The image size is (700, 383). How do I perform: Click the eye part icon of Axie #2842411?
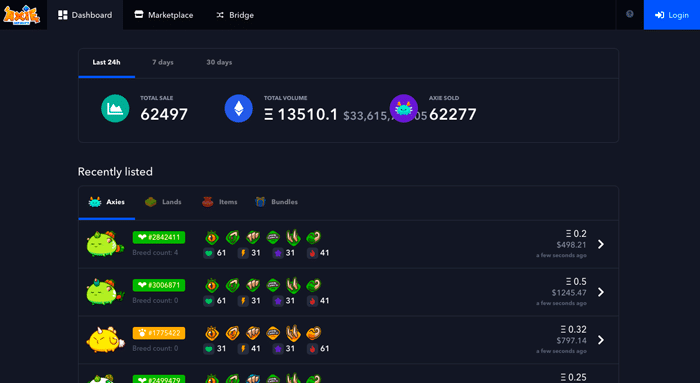pos(212,237)
